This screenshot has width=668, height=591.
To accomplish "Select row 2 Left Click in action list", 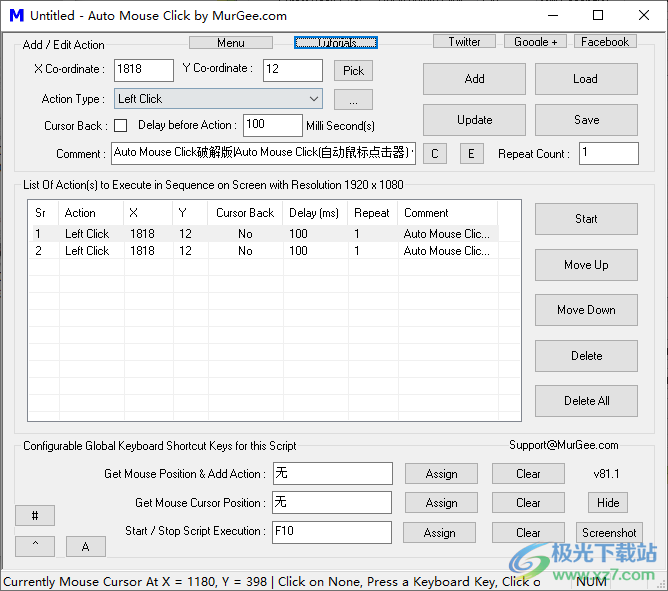I will pos(265,251).
